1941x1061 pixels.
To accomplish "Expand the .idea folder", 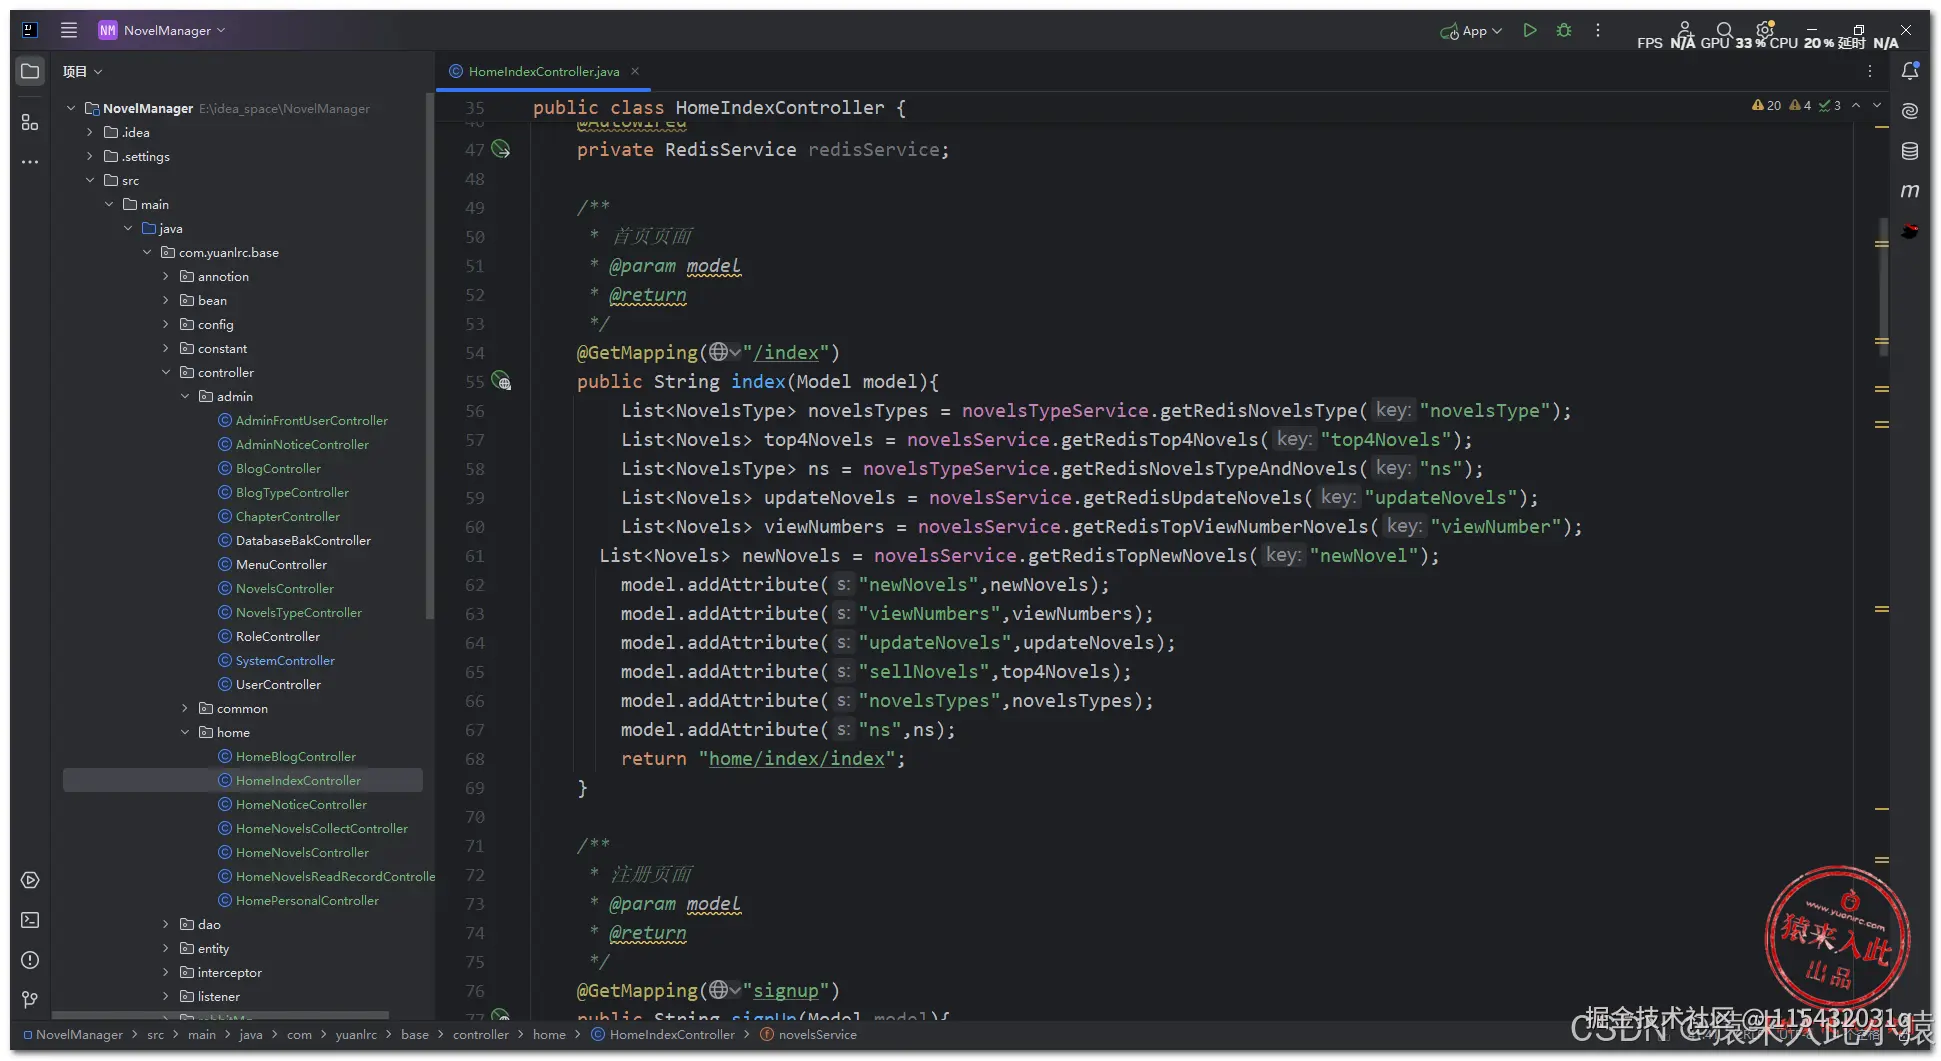I will [x=90, y=132].
